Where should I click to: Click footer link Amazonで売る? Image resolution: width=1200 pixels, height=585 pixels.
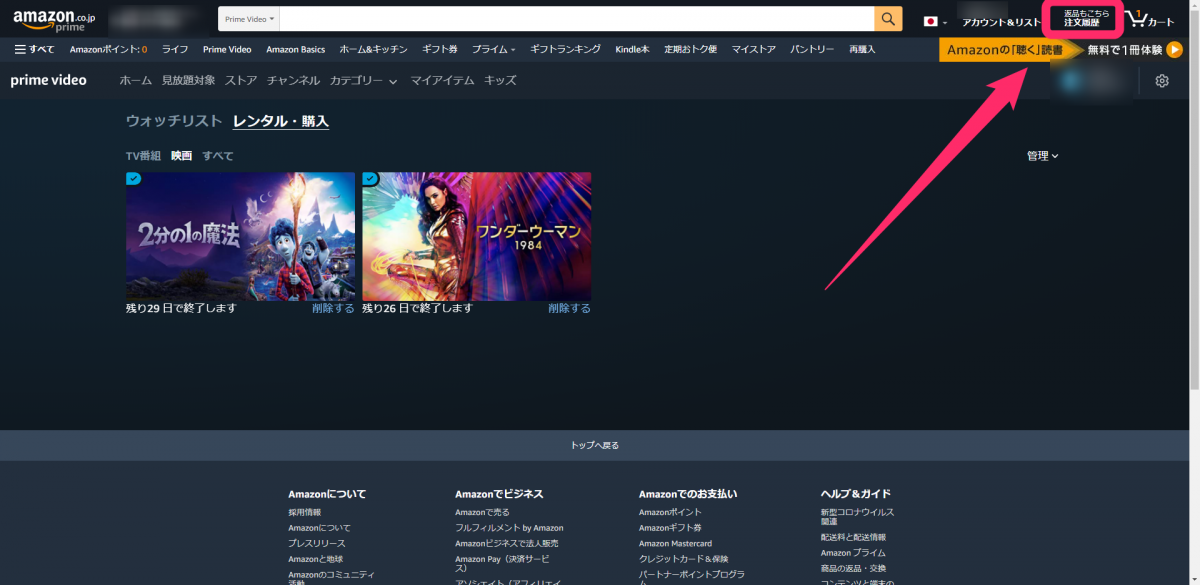(x=482, y=513)
